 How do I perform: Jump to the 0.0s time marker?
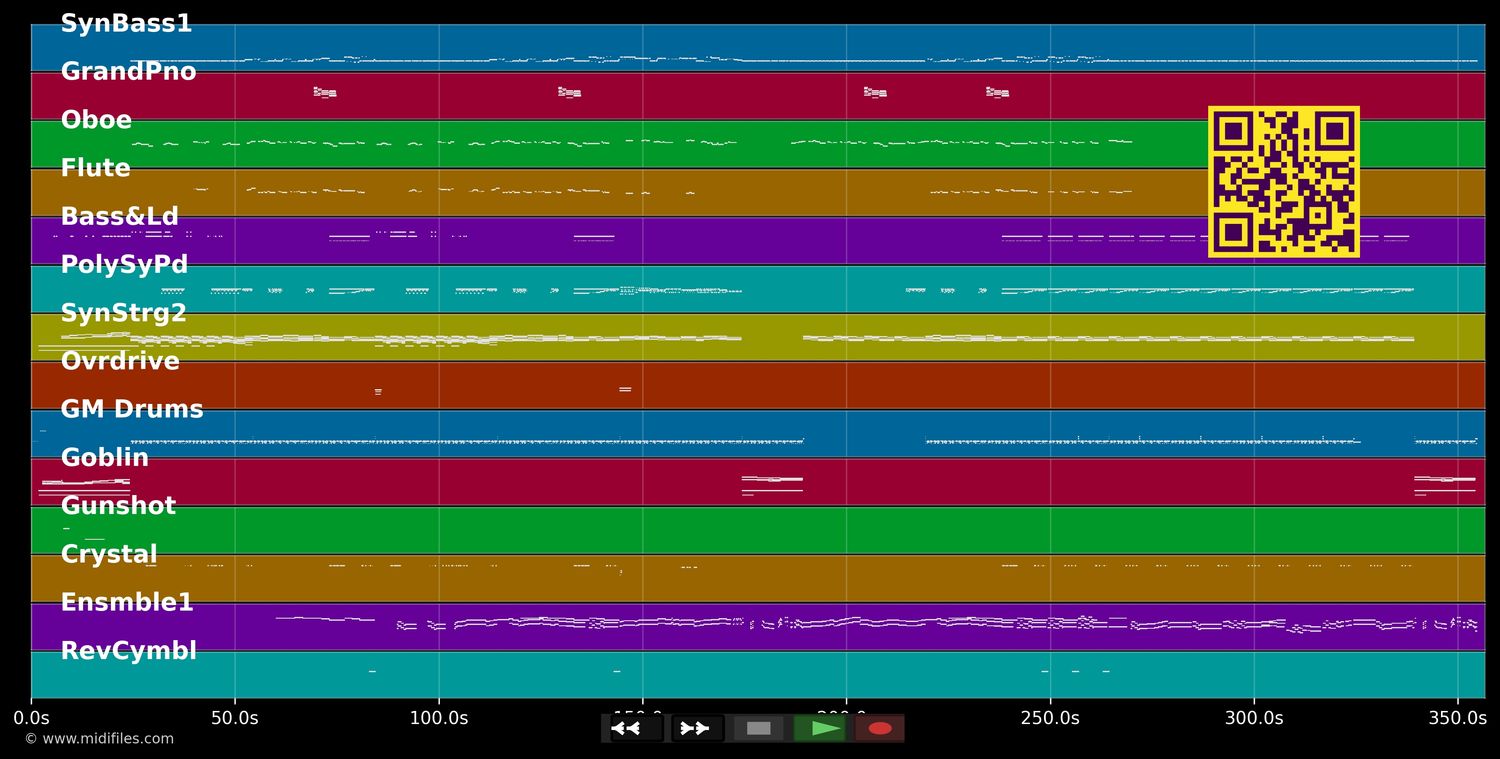click(31, 718)
